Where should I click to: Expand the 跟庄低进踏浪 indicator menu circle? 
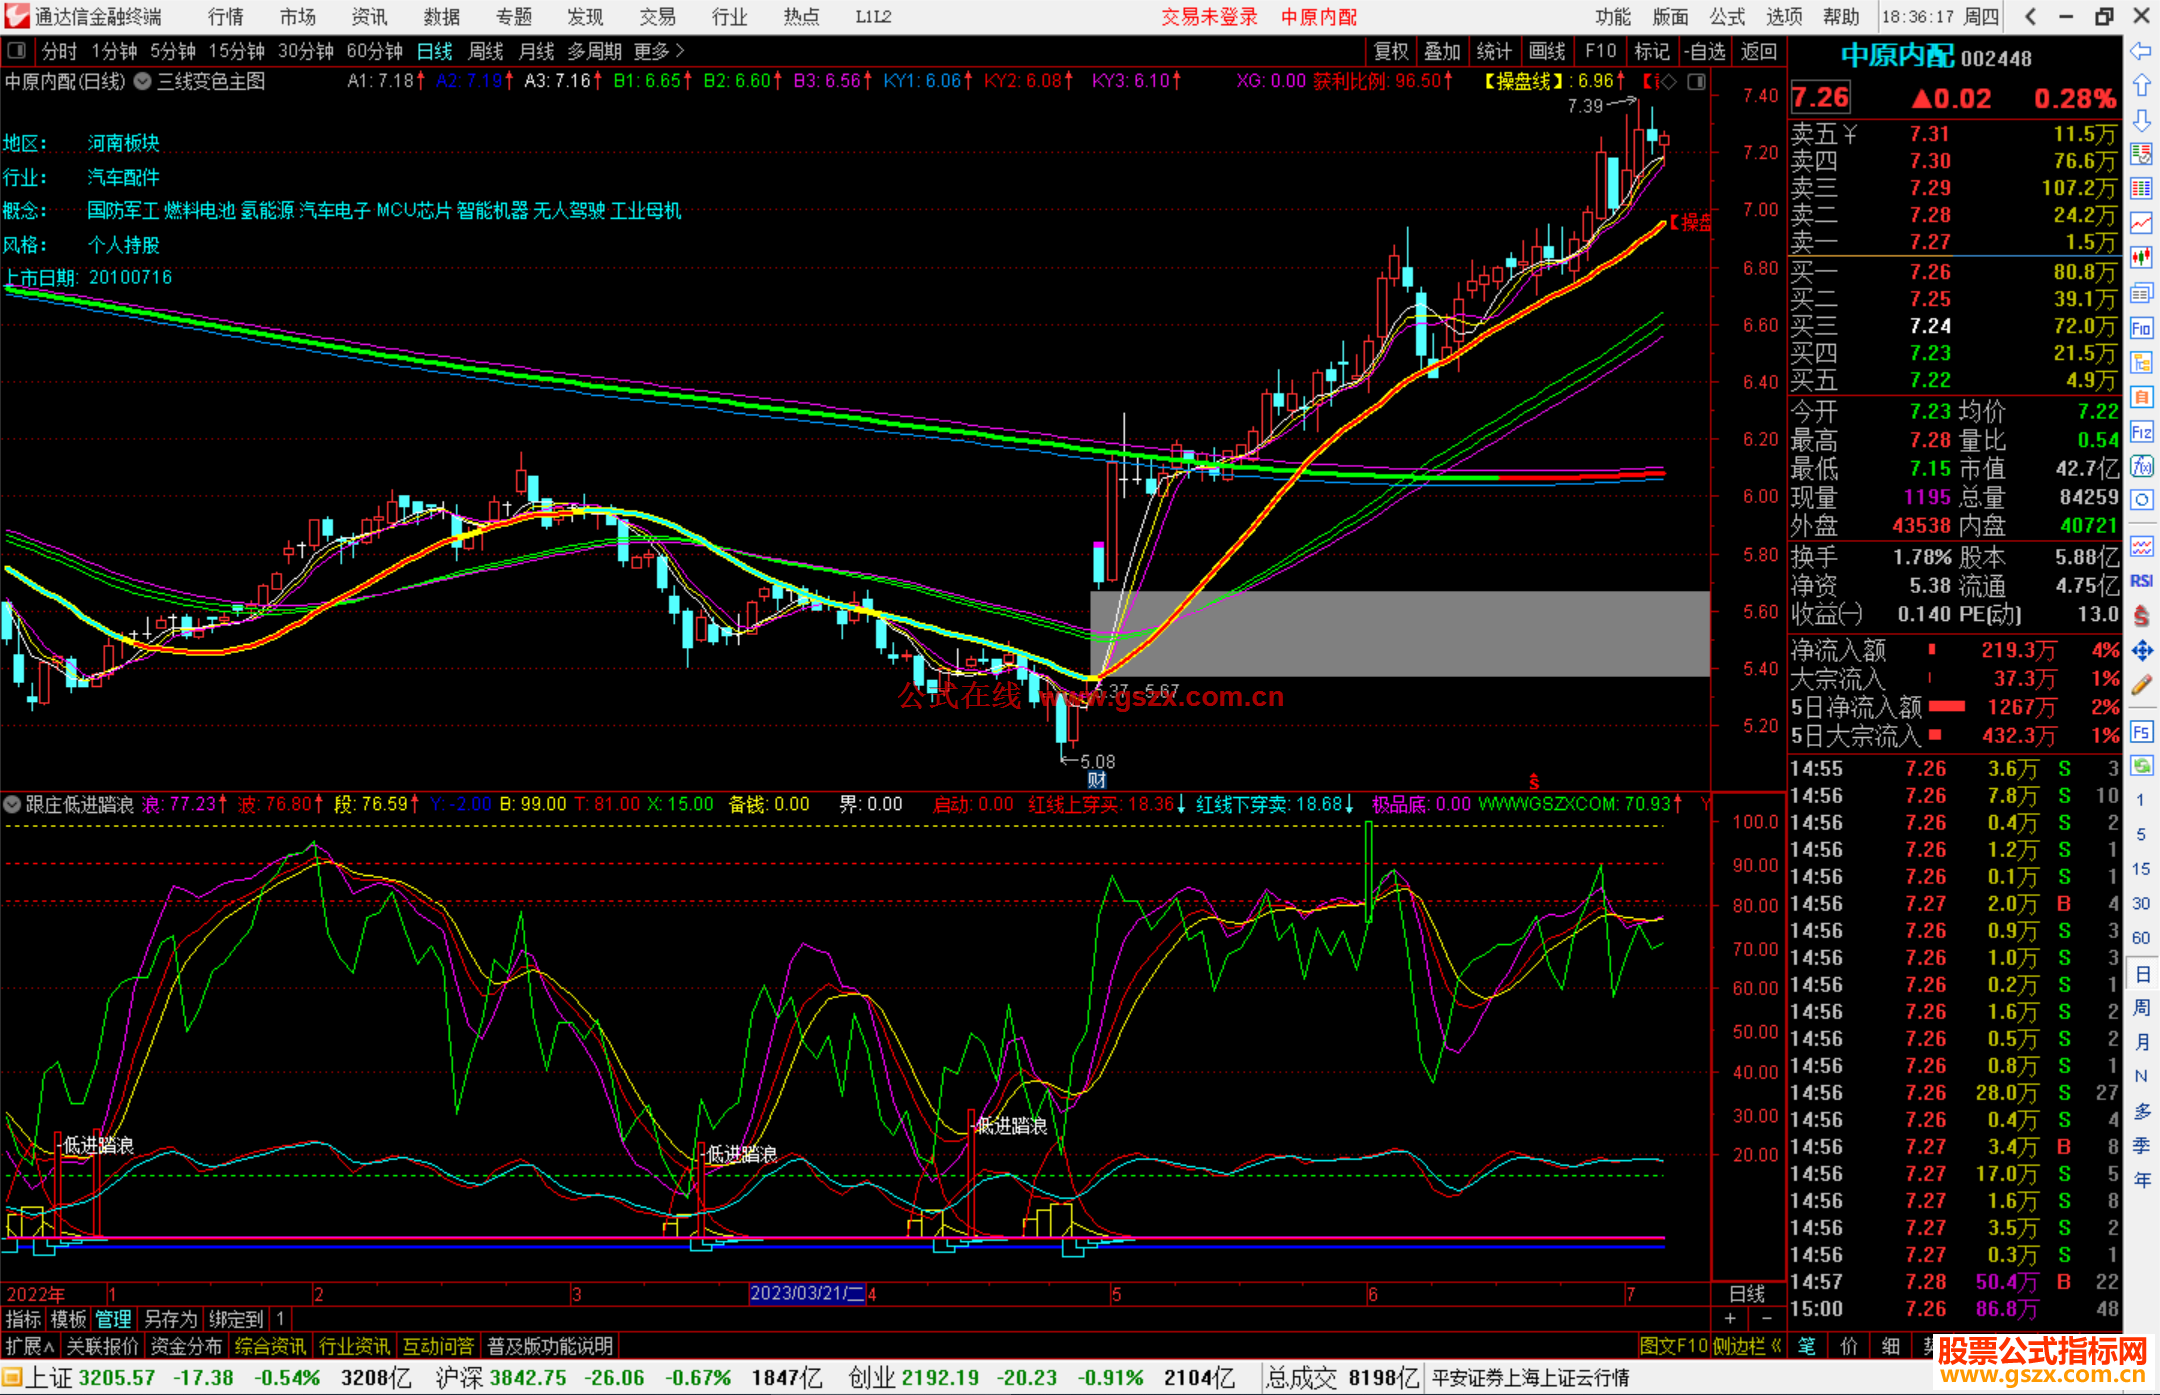tap(12, 804)
